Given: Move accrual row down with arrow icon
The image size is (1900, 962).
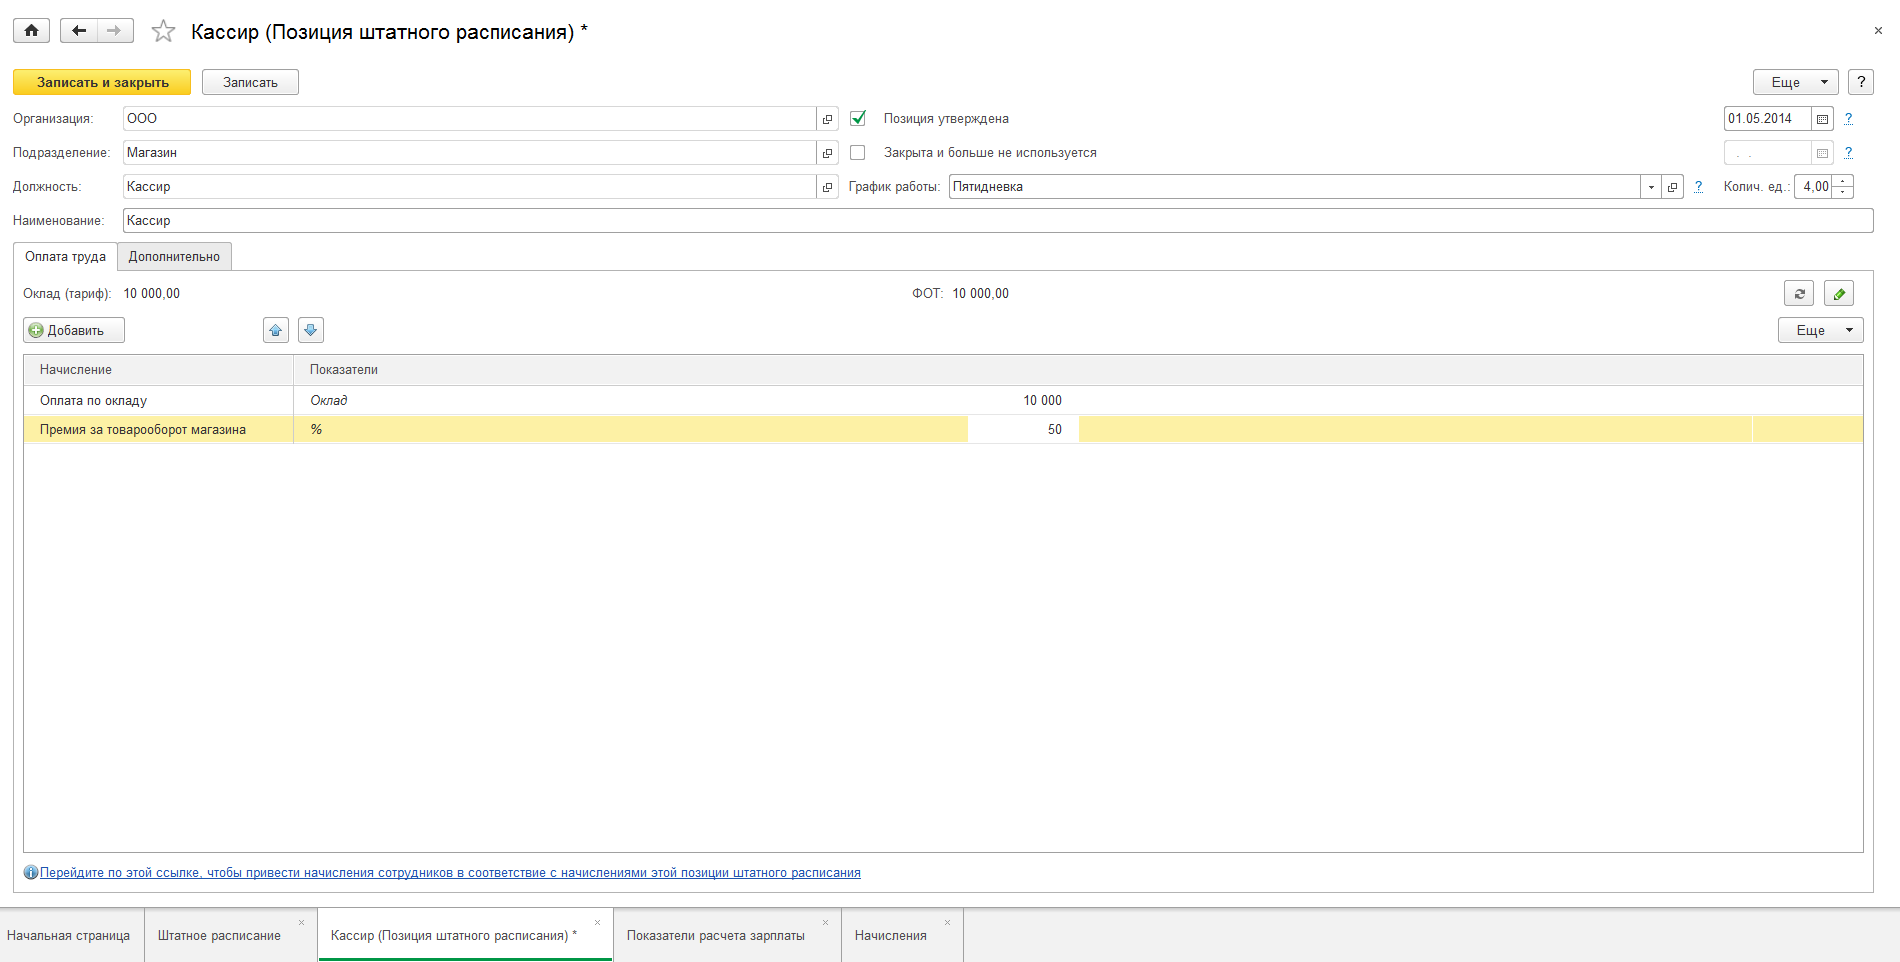Looking at the screenshot, I should tap(311, 330).
